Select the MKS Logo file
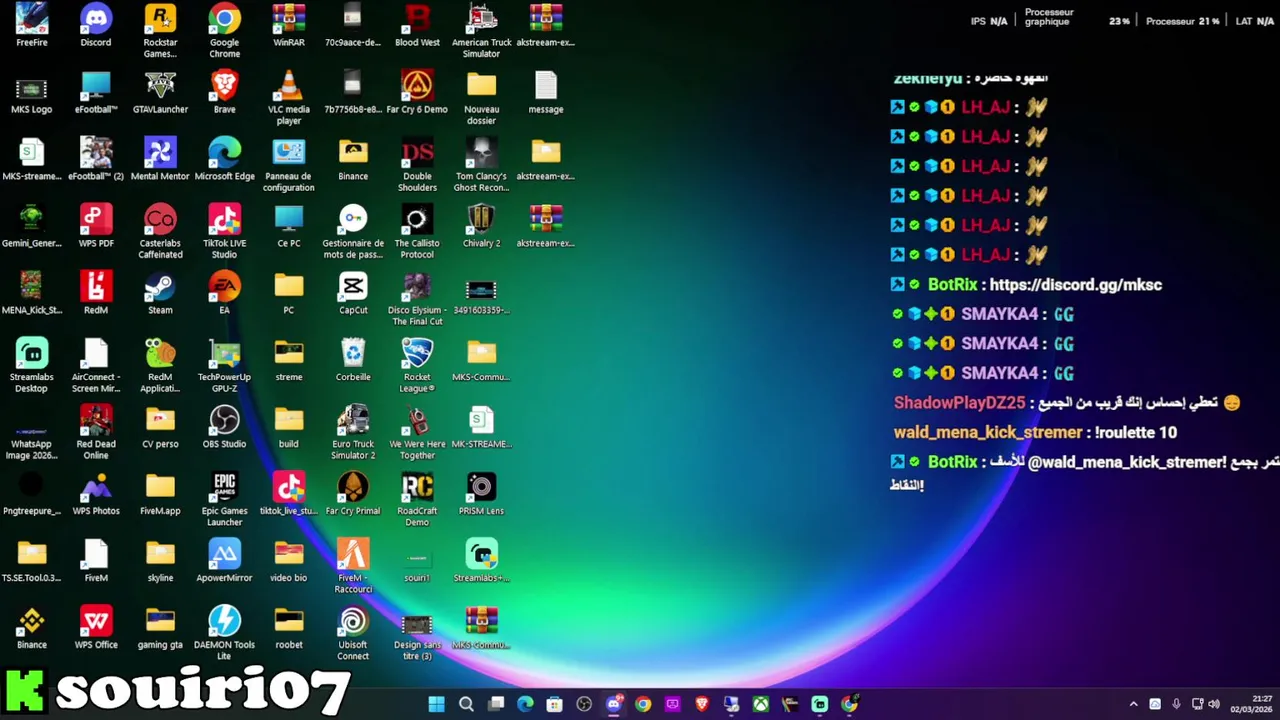This screenshot has width=1280, height=720. 32,92
